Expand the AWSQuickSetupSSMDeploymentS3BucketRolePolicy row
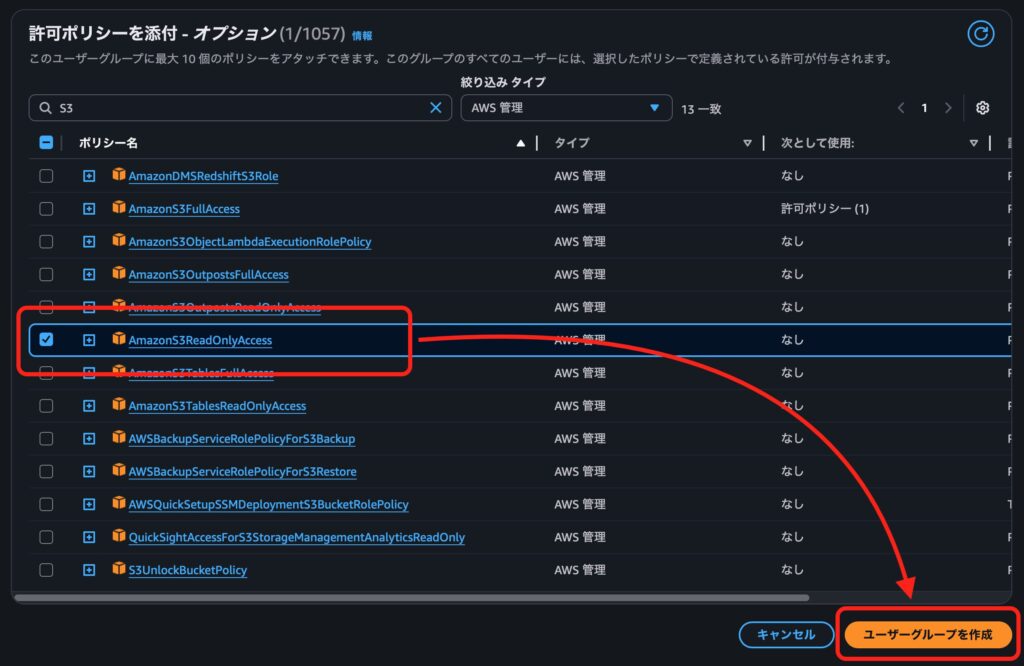The image size is (1024, 666). tap(89, 504)
